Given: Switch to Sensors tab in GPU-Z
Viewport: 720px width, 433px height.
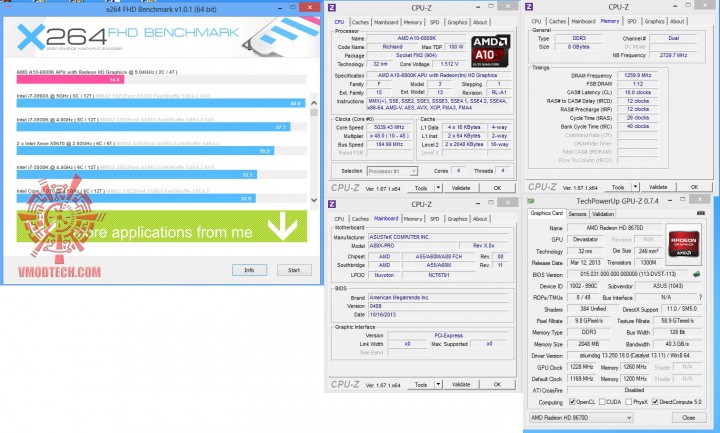Looking at the screenshot, I should [x=577, y=214].
